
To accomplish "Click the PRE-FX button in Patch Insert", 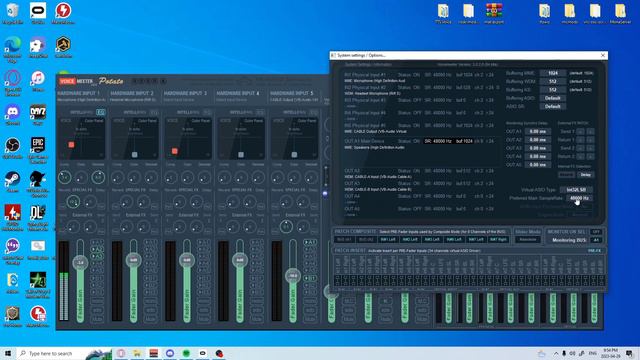I will click(594, 251).
